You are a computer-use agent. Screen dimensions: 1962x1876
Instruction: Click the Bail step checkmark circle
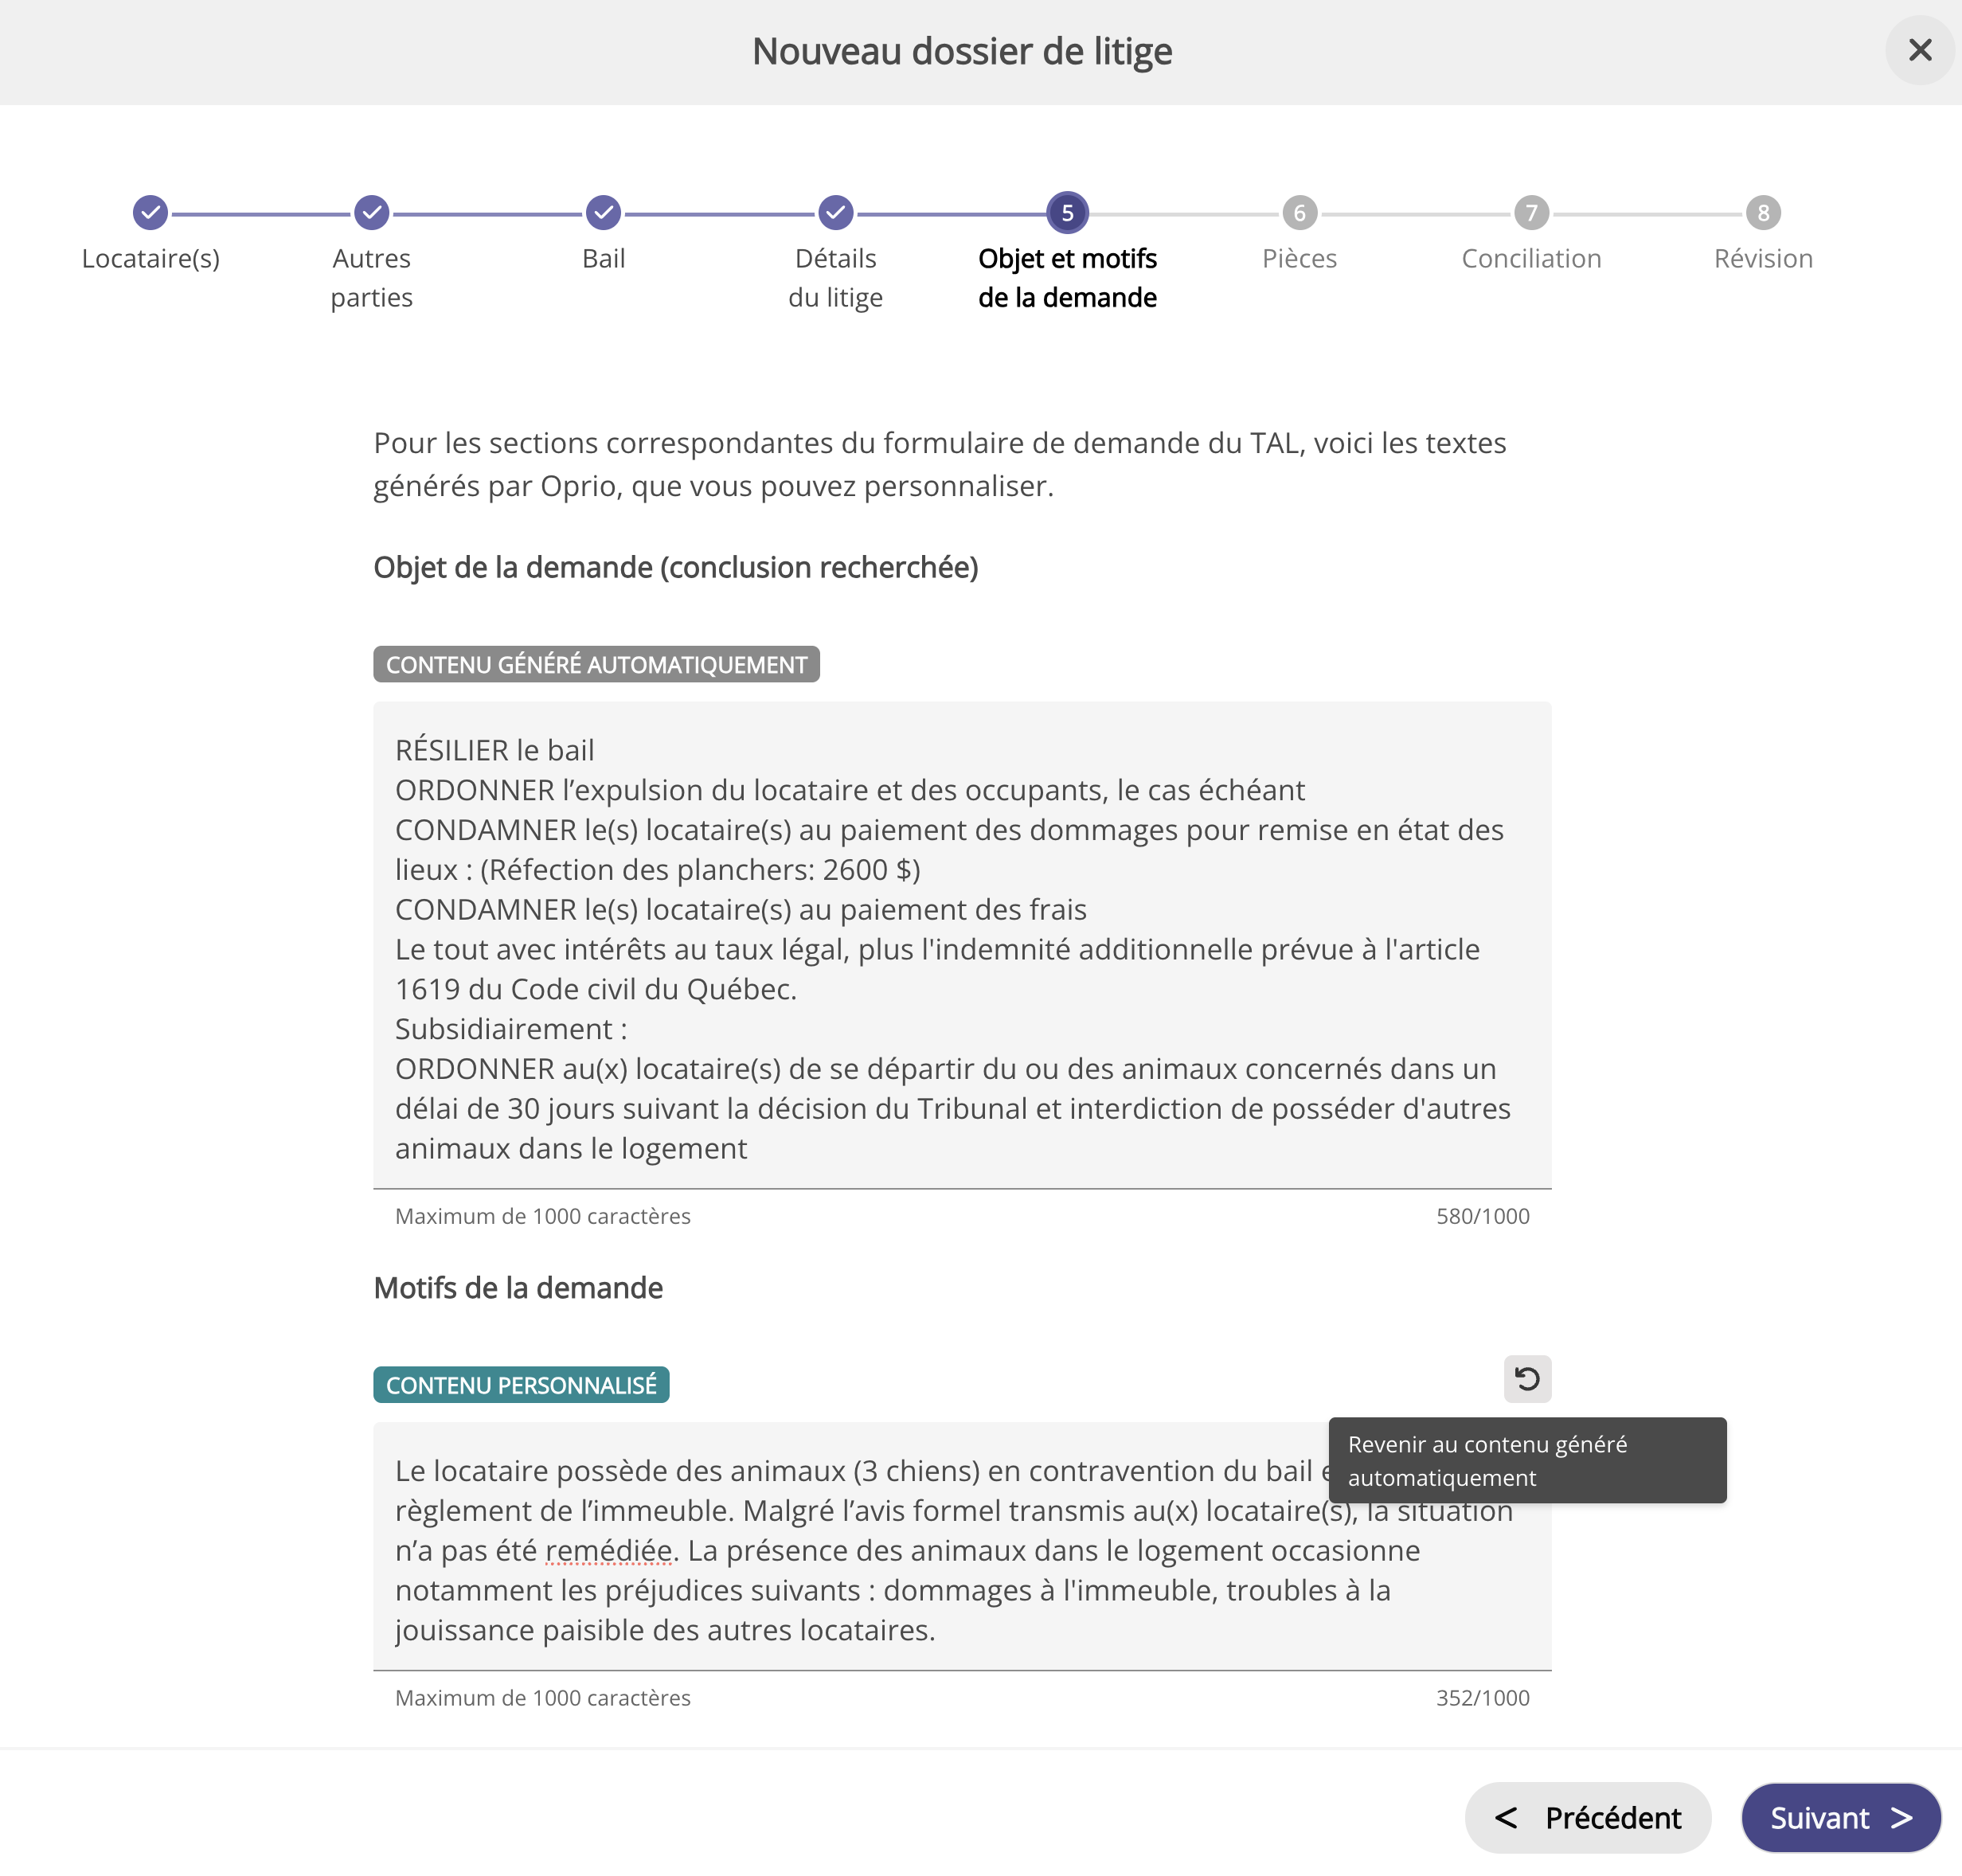(603, 212)
